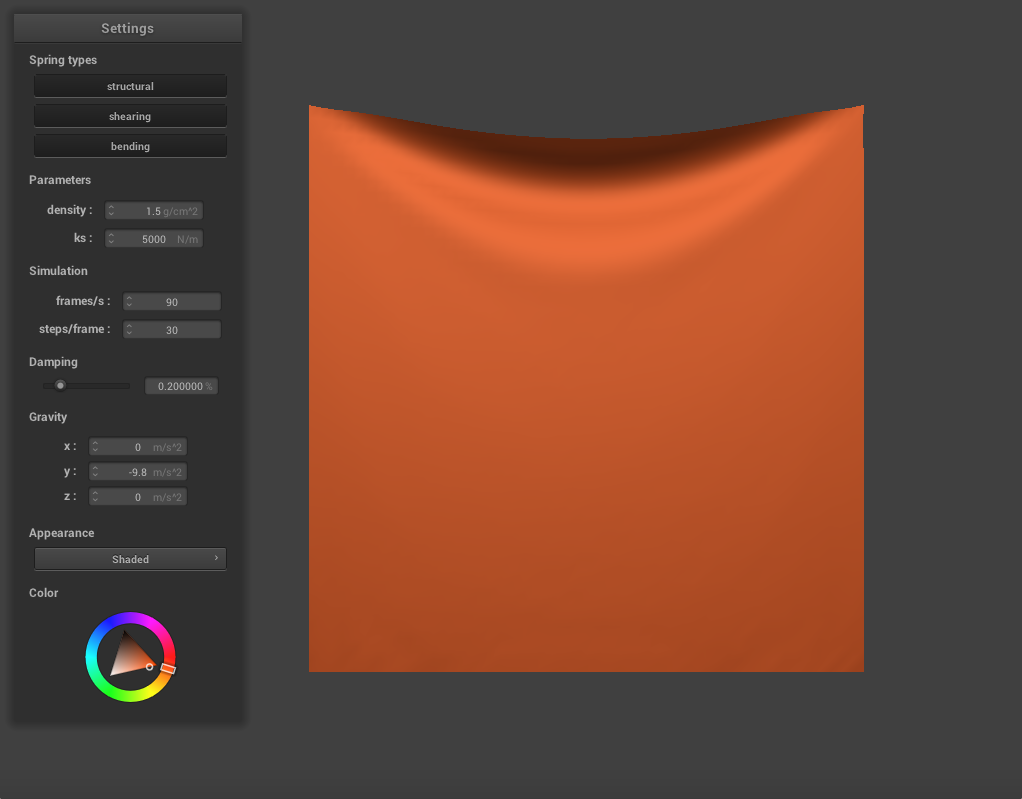The width and height of the screenshot is (1022, 799).
Task: Click the Settings panel title bar
Action: coord(128,28)
